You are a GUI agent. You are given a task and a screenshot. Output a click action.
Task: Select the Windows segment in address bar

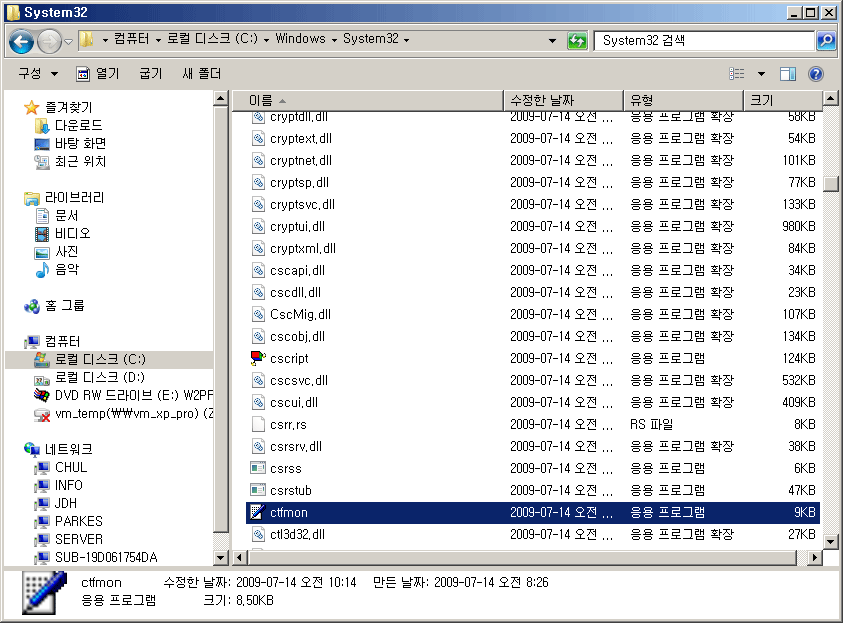point(301,39)
